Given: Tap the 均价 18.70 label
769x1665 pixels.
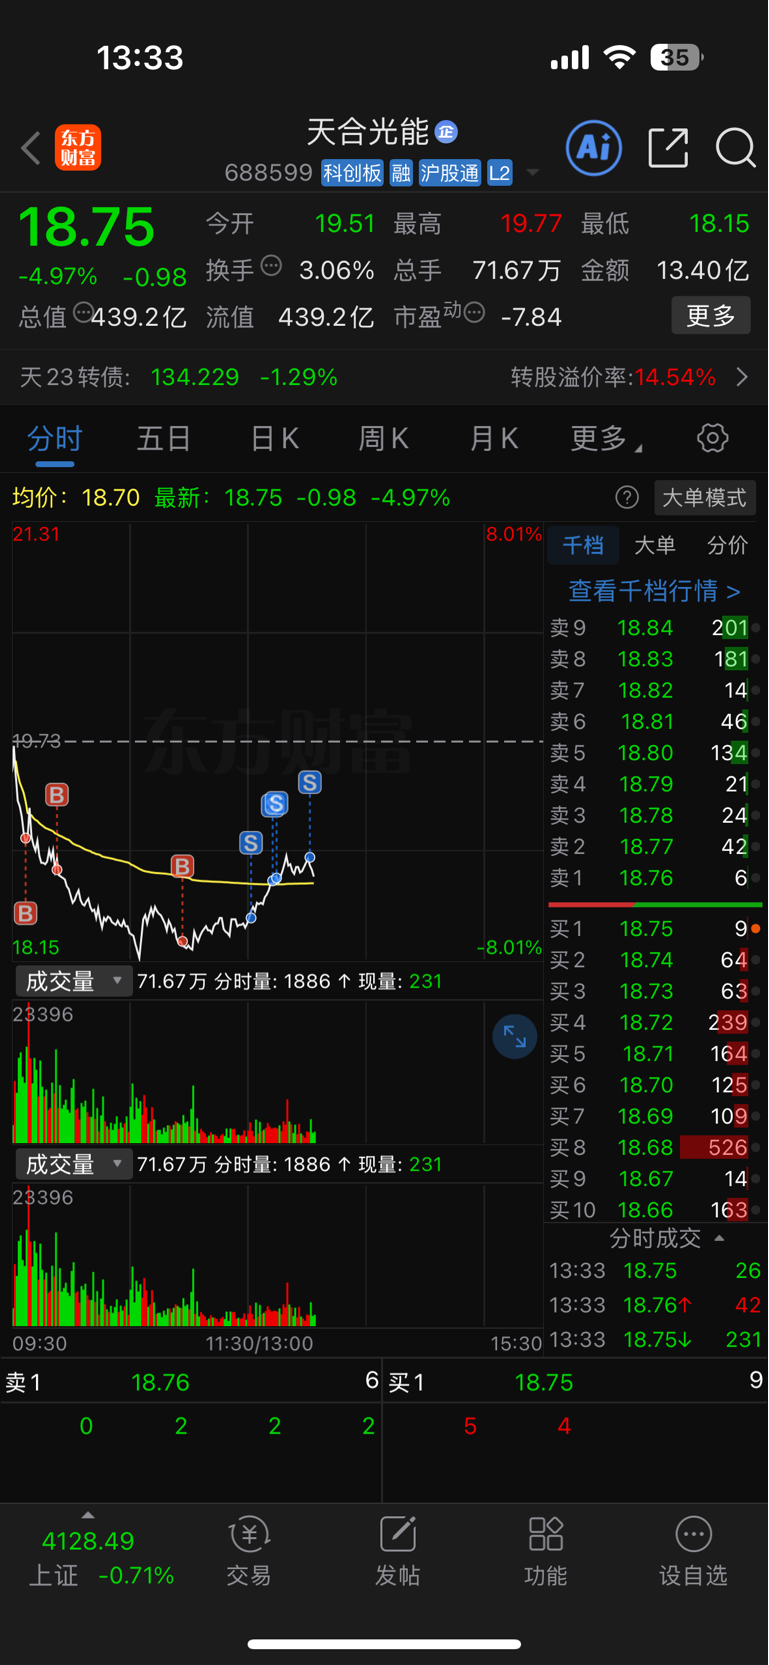Looking at the screenshot, I should (76, 497).
